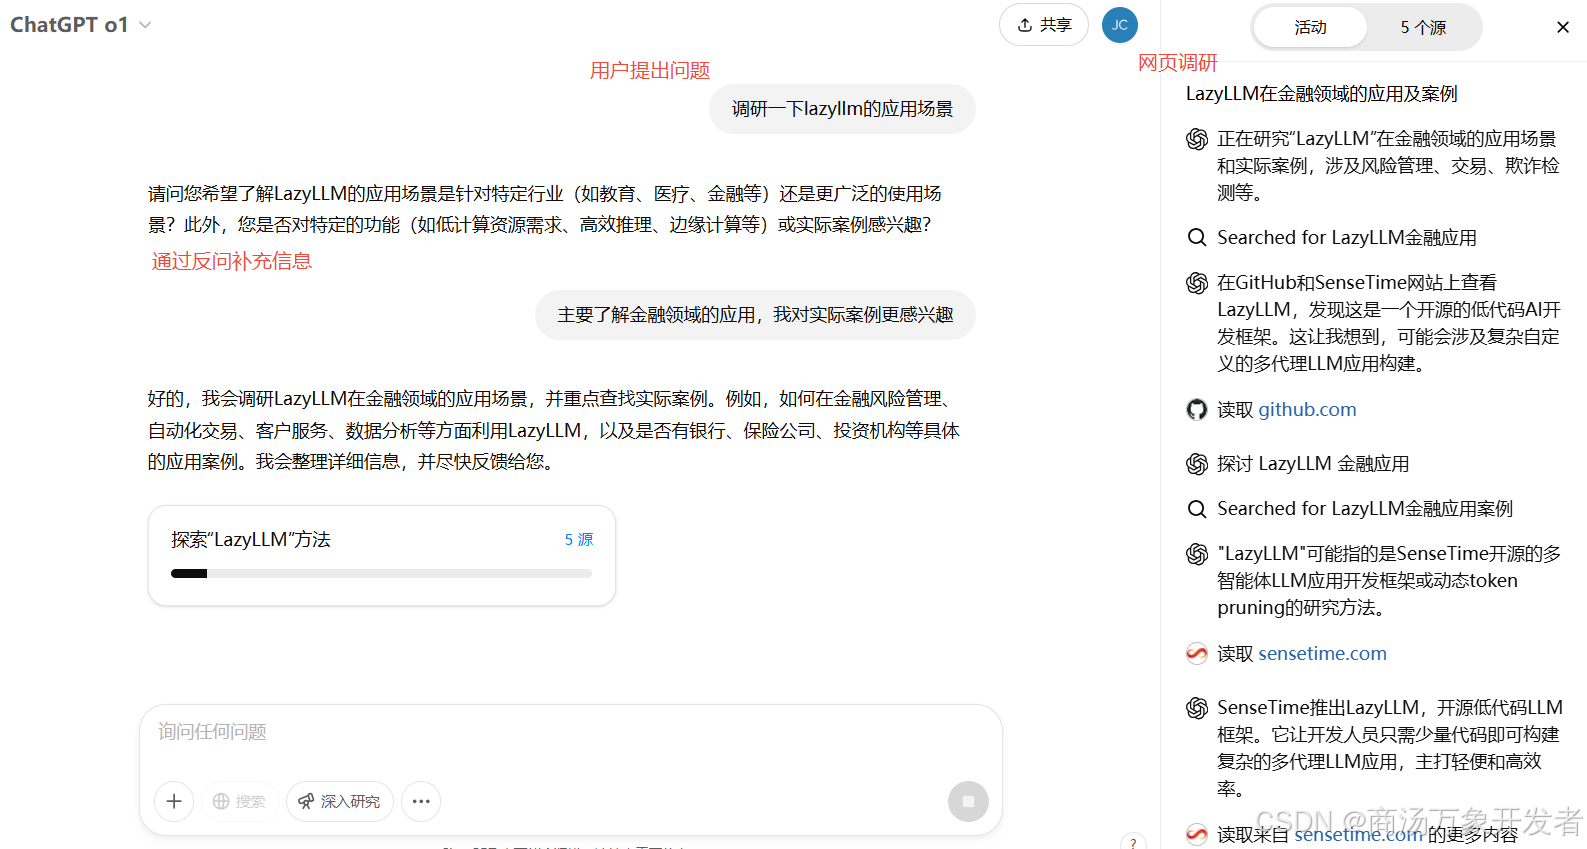This screenshot has height=849, width=1587.
Task: Click magnifier icon beside Searched for LazyLLM金融应用案例
Action: pyautogui.click(x=1197, y=508)
